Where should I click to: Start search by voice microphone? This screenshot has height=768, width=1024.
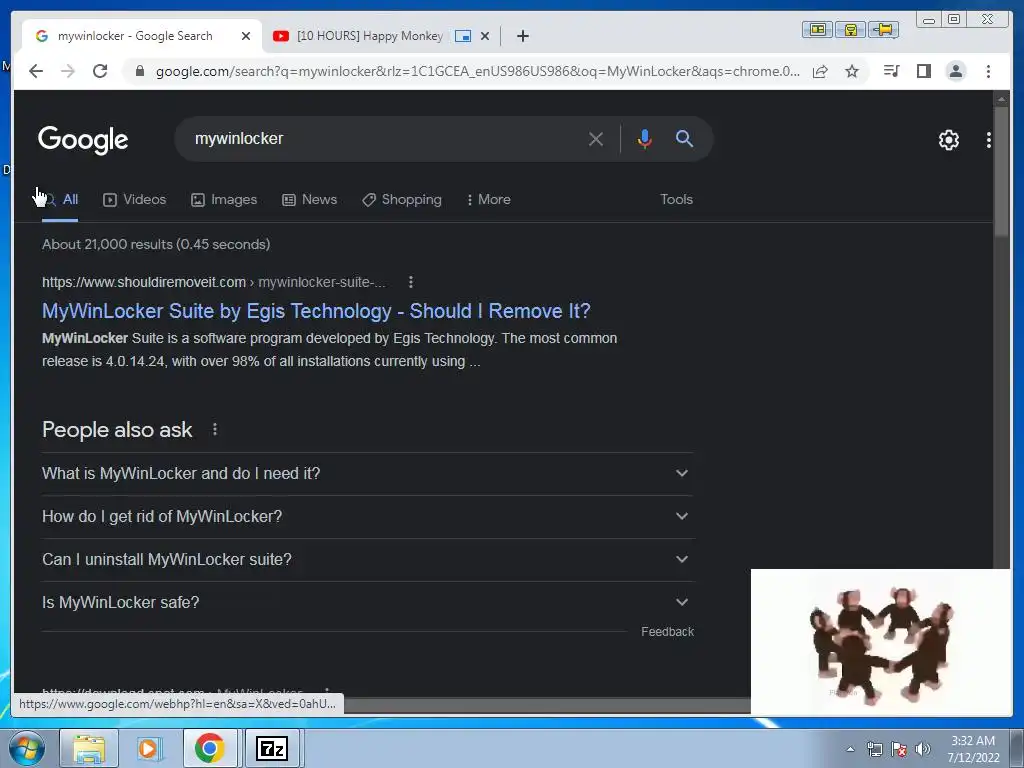(645, 139)
